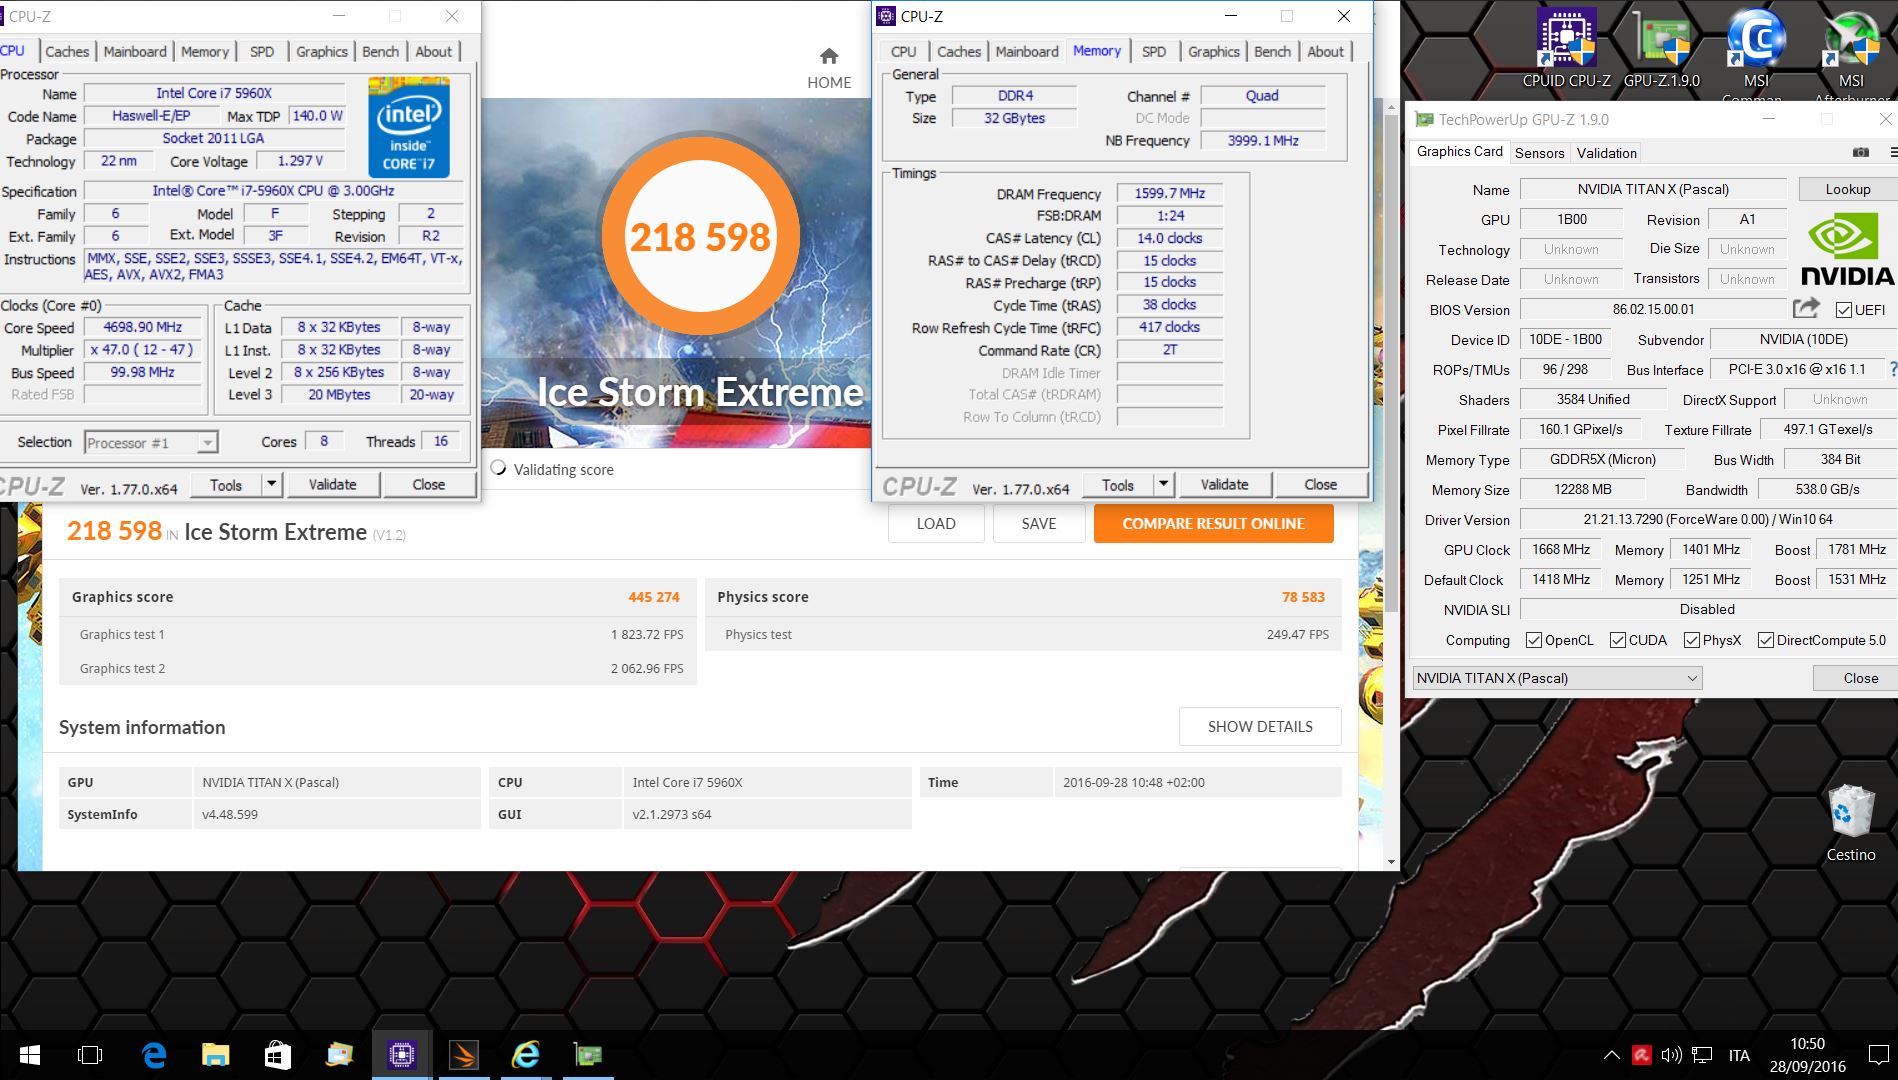Open volume control in system tray
This screenshot has height=1080, width=1898.
[x=1671, y=1055]
